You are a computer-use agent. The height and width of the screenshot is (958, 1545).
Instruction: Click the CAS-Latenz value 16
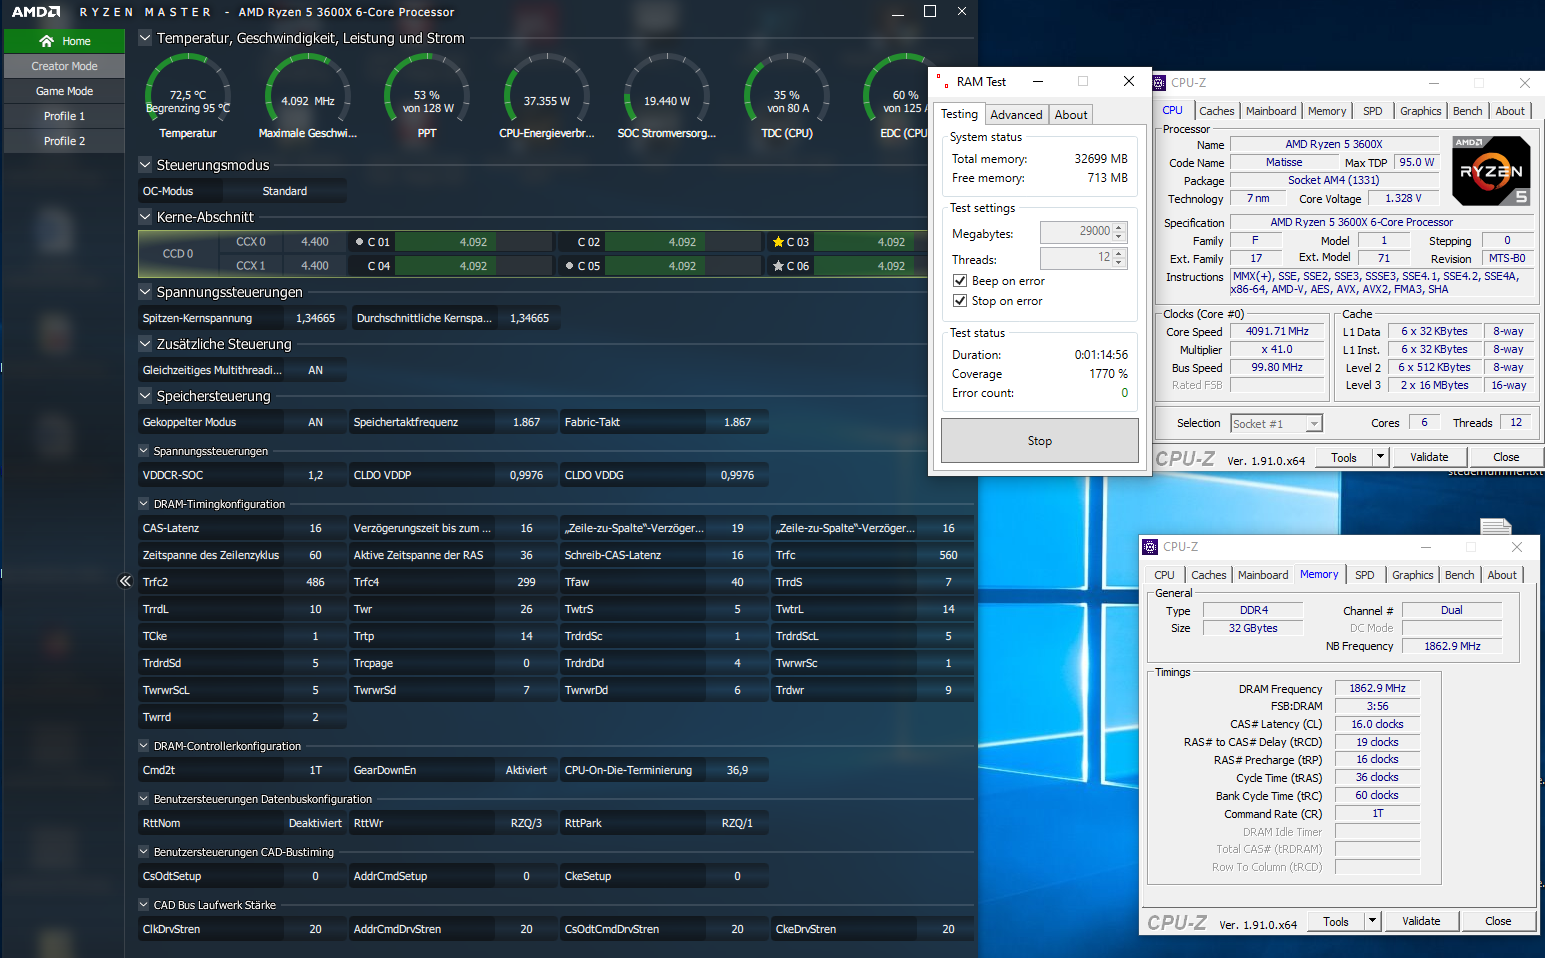(315, 528)
